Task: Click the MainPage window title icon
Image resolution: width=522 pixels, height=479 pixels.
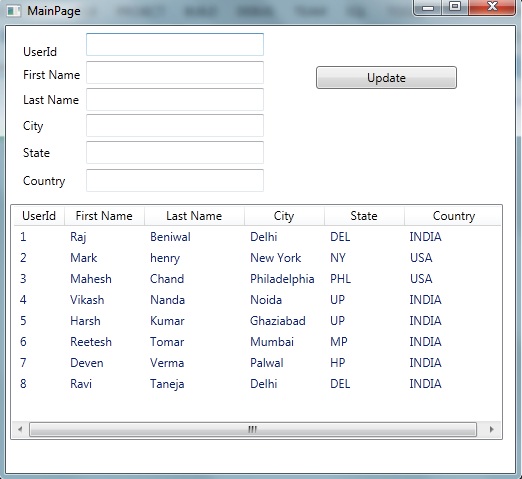Action: pos(14,11)
